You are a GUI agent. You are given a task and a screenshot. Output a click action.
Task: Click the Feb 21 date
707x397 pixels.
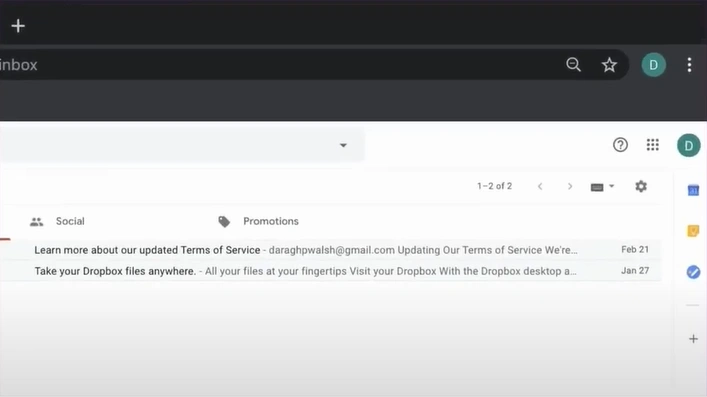click(x=635, y=249)
